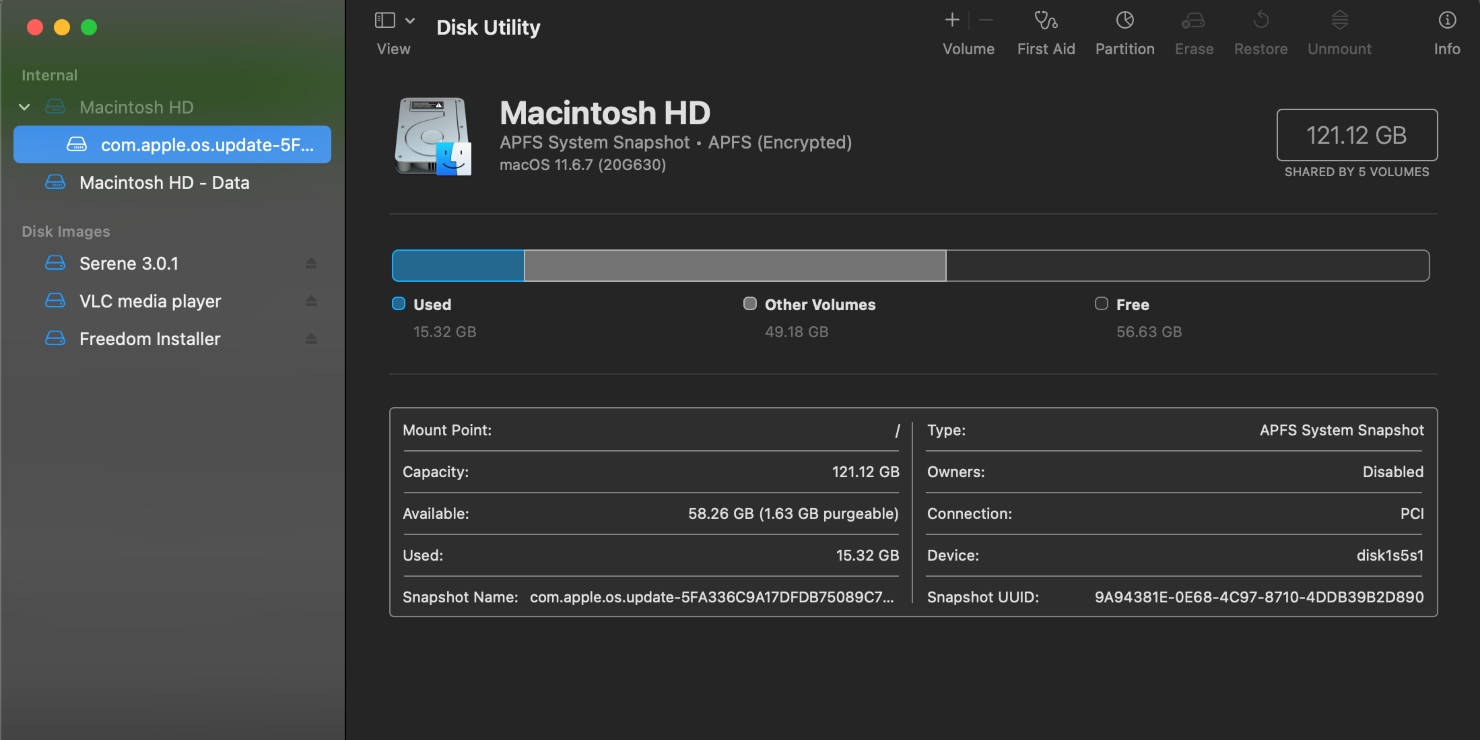The image size is (1480, 740).
Task: Click the Unmount toolbar icon
Action: coord(1340,20)
